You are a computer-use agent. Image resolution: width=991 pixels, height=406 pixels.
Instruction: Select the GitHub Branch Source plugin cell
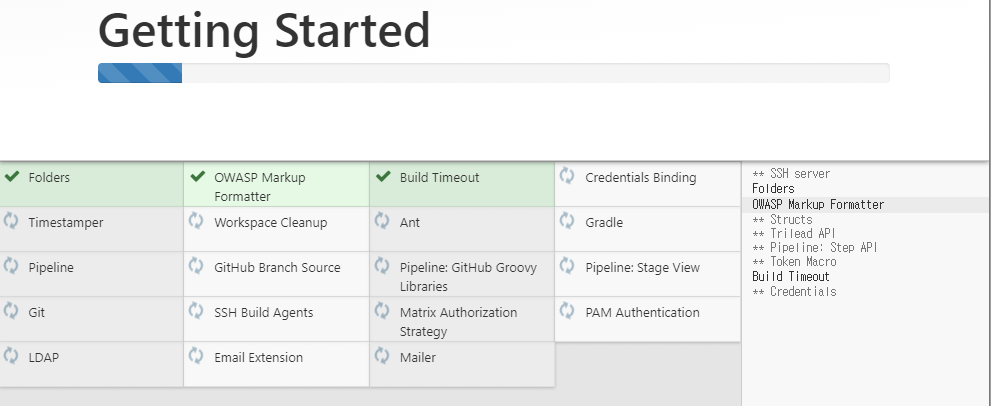pyautogui.click(x=276, y=274)
